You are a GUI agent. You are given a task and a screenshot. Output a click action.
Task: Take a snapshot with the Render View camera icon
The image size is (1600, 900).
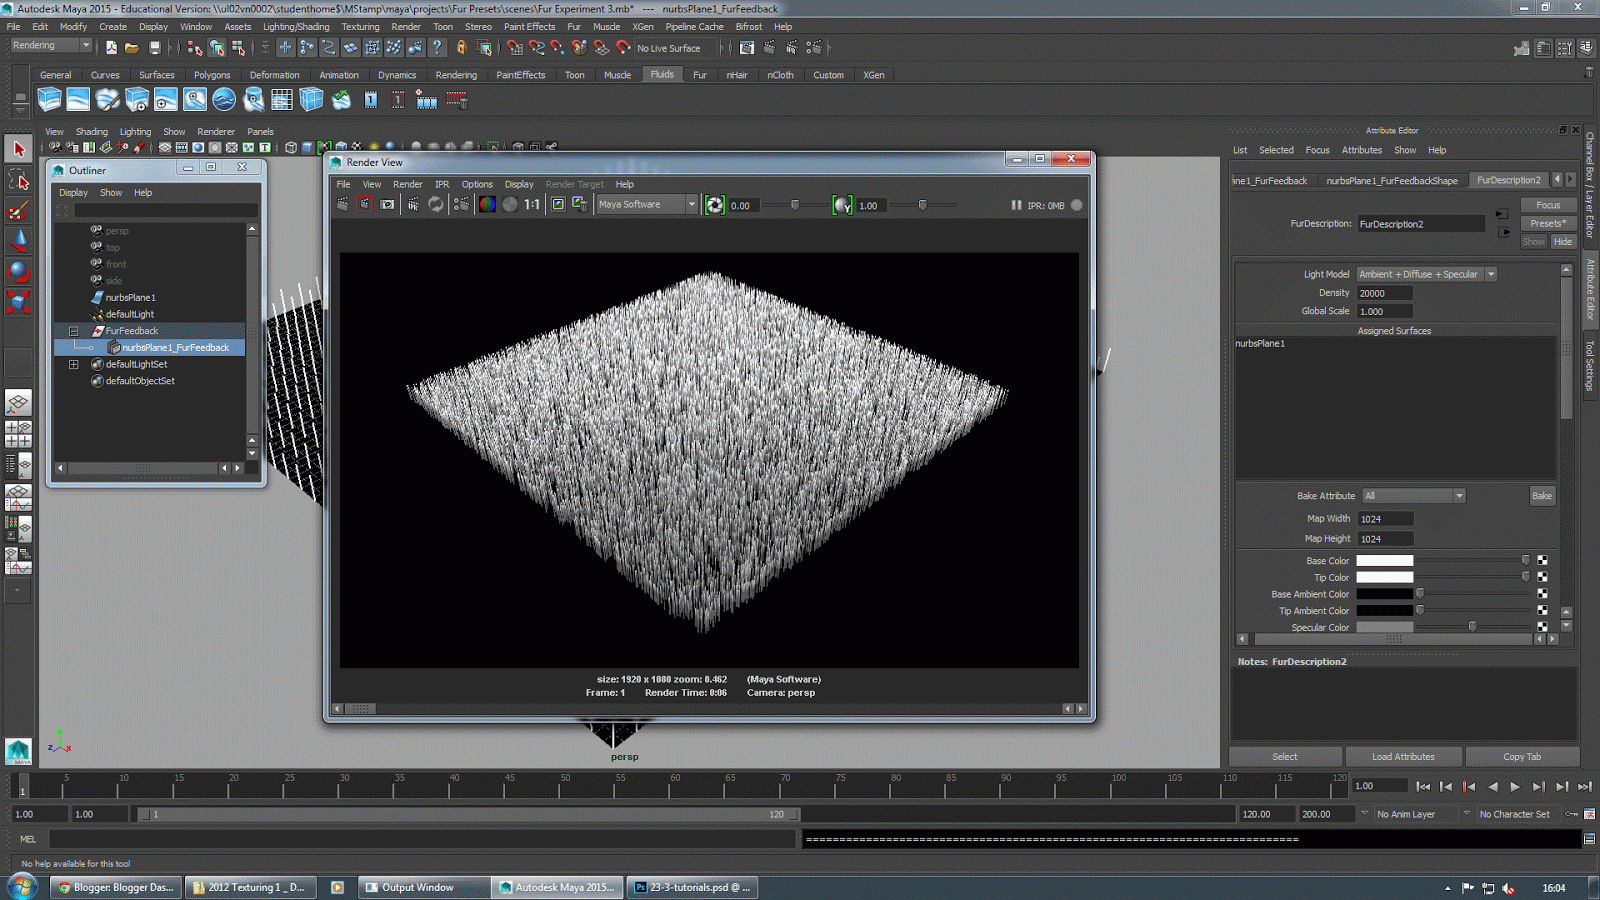(x=386, y=203)
